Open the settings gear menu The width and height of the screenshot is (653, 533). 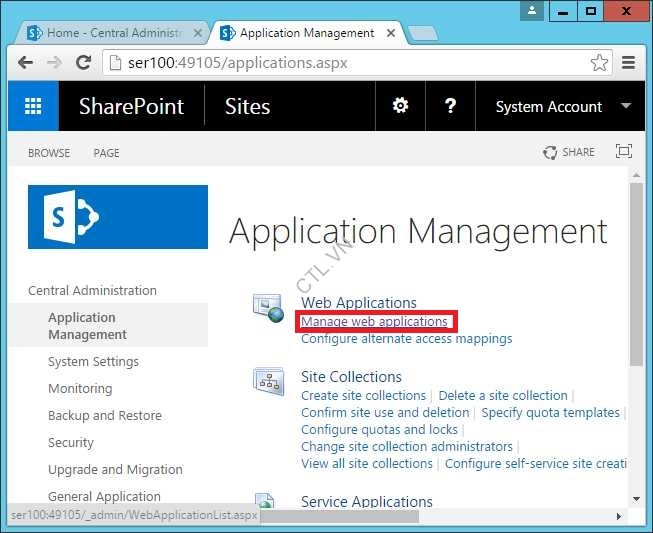pos(400,106)
